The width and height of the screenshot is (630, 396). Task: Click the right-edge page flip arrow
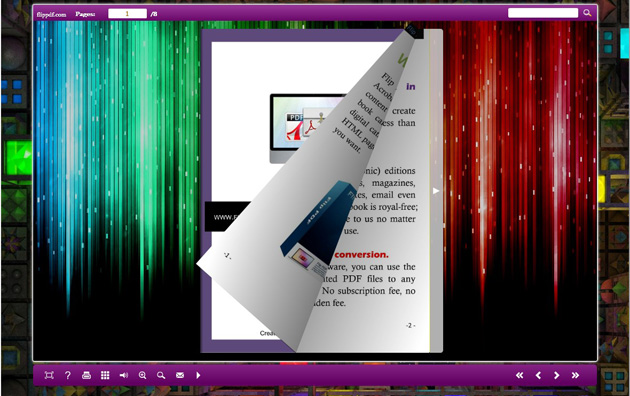[x=436, y=191]
